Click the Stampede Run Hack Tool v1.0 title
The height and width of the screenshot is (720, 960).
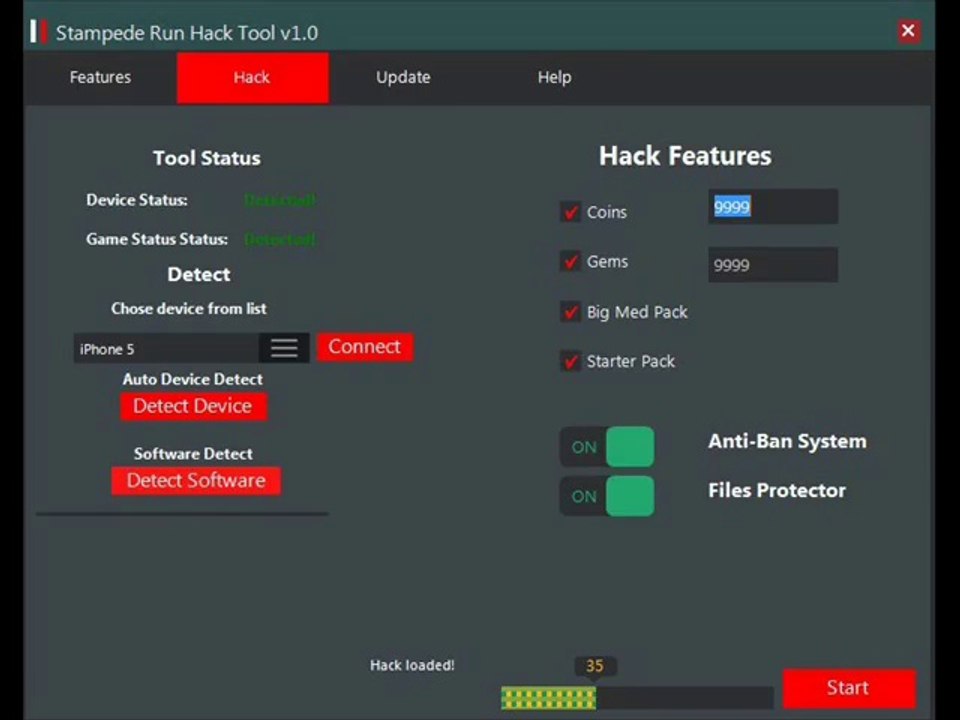click(187, 32)
